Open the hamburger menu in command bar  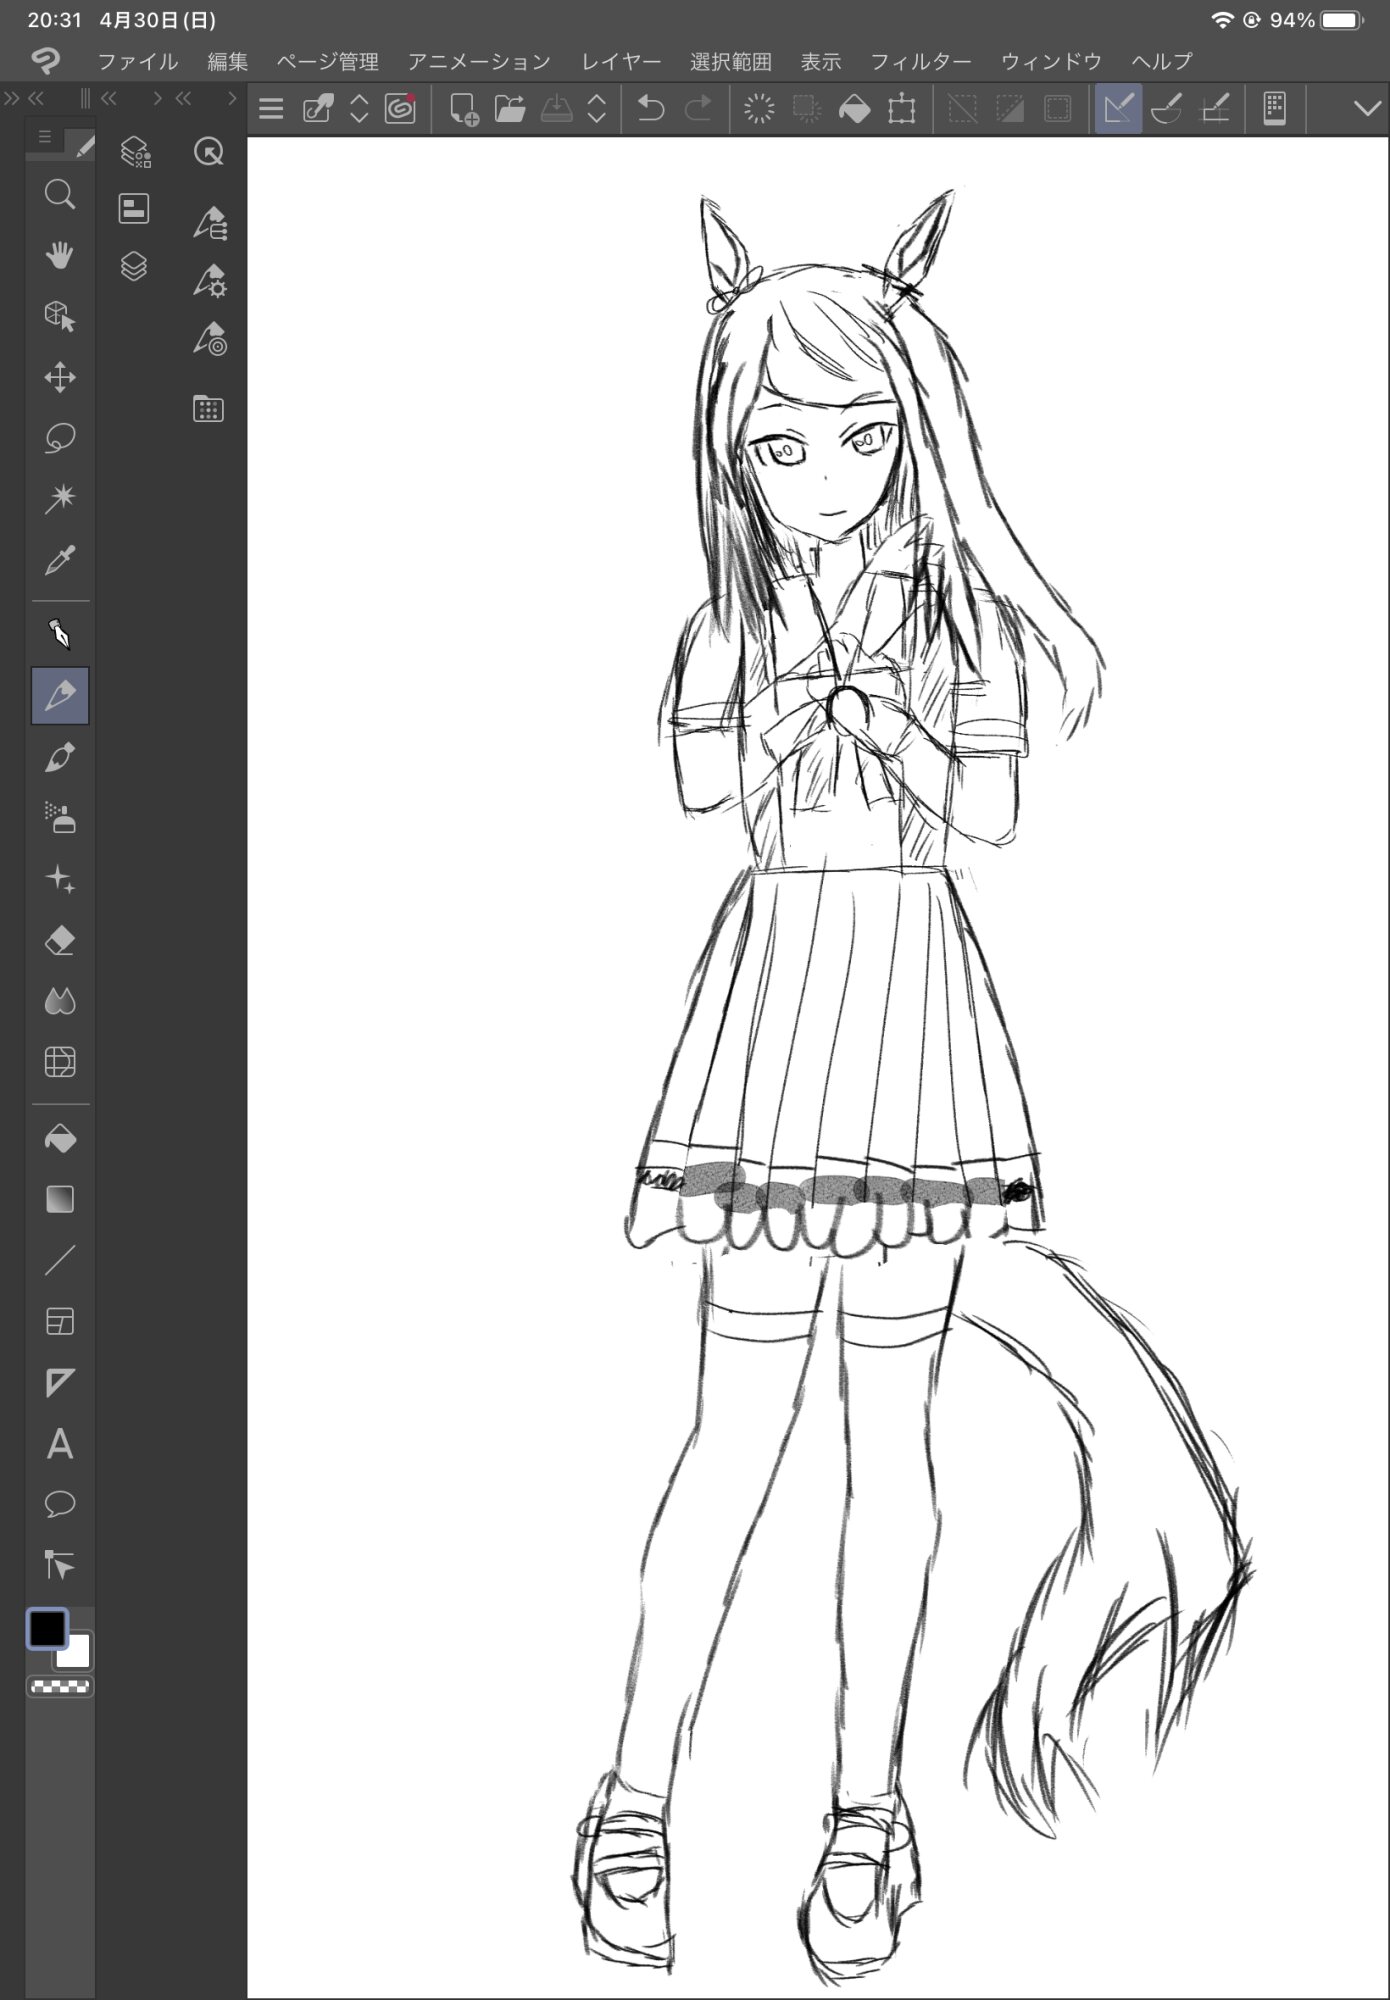click(271, 108)
